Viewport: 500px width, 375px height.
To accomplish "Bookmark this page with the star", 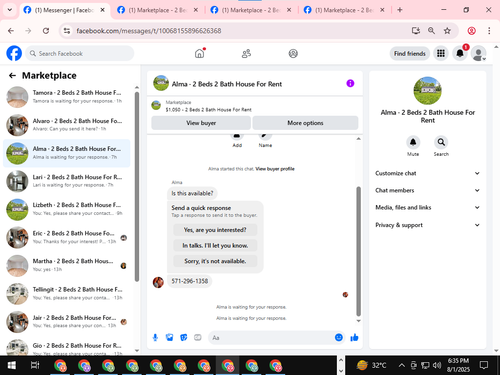I will point(447,31).
